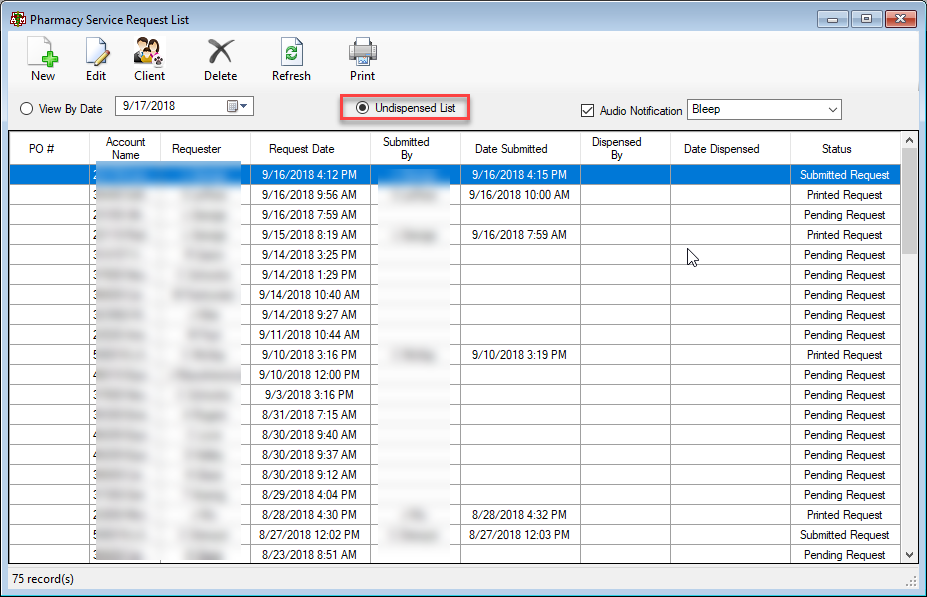Image resolution: width=927 pixels, height=597 pixels.
Task: Click the Print icon
Action: click(362, 52)
